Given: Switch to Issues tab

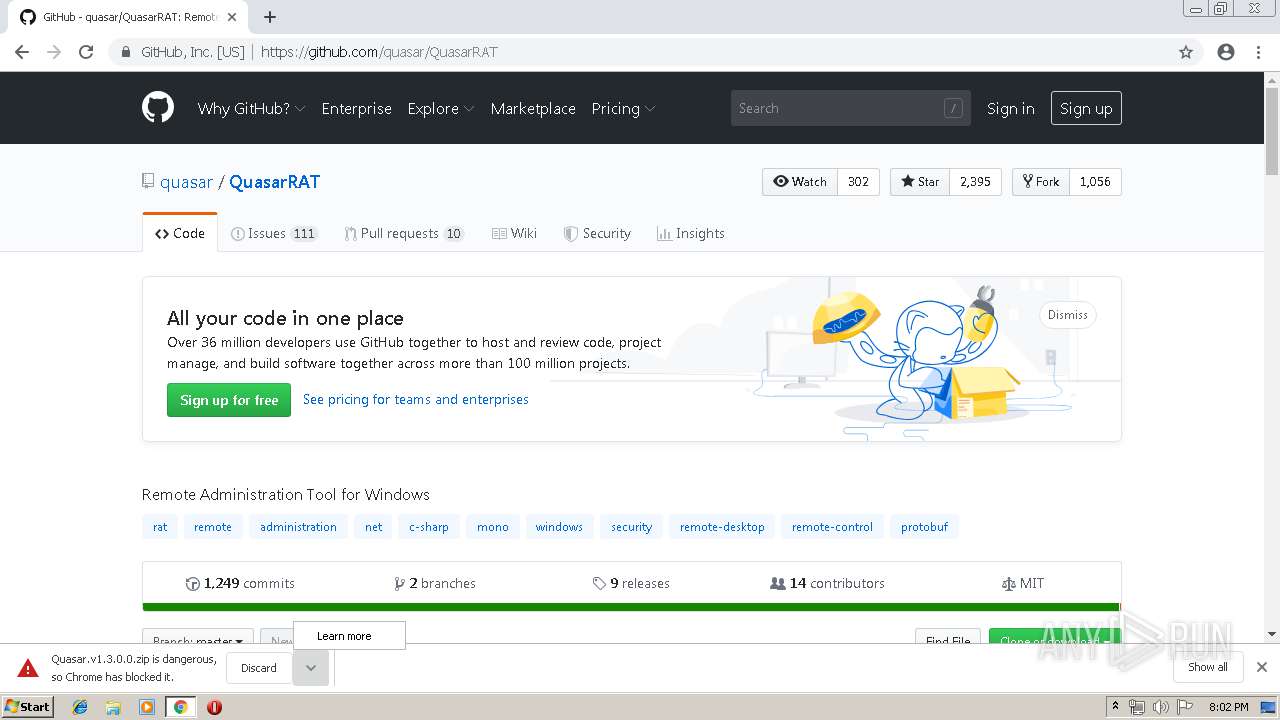Looking at the screenshot, I should click(274, 233).
